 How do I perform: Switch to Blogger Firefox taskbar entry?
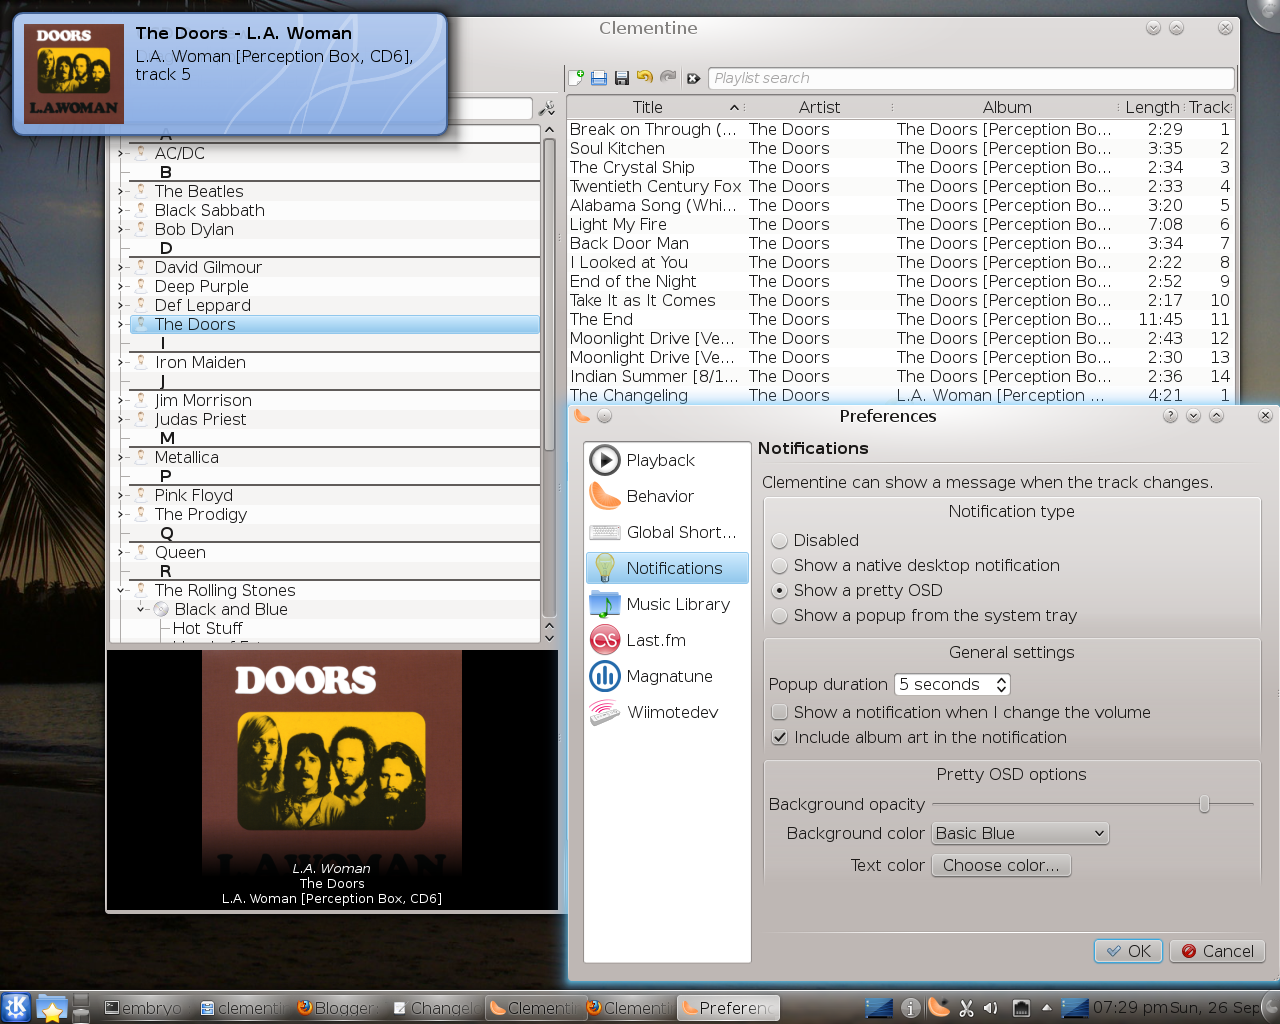[336, 1008]
